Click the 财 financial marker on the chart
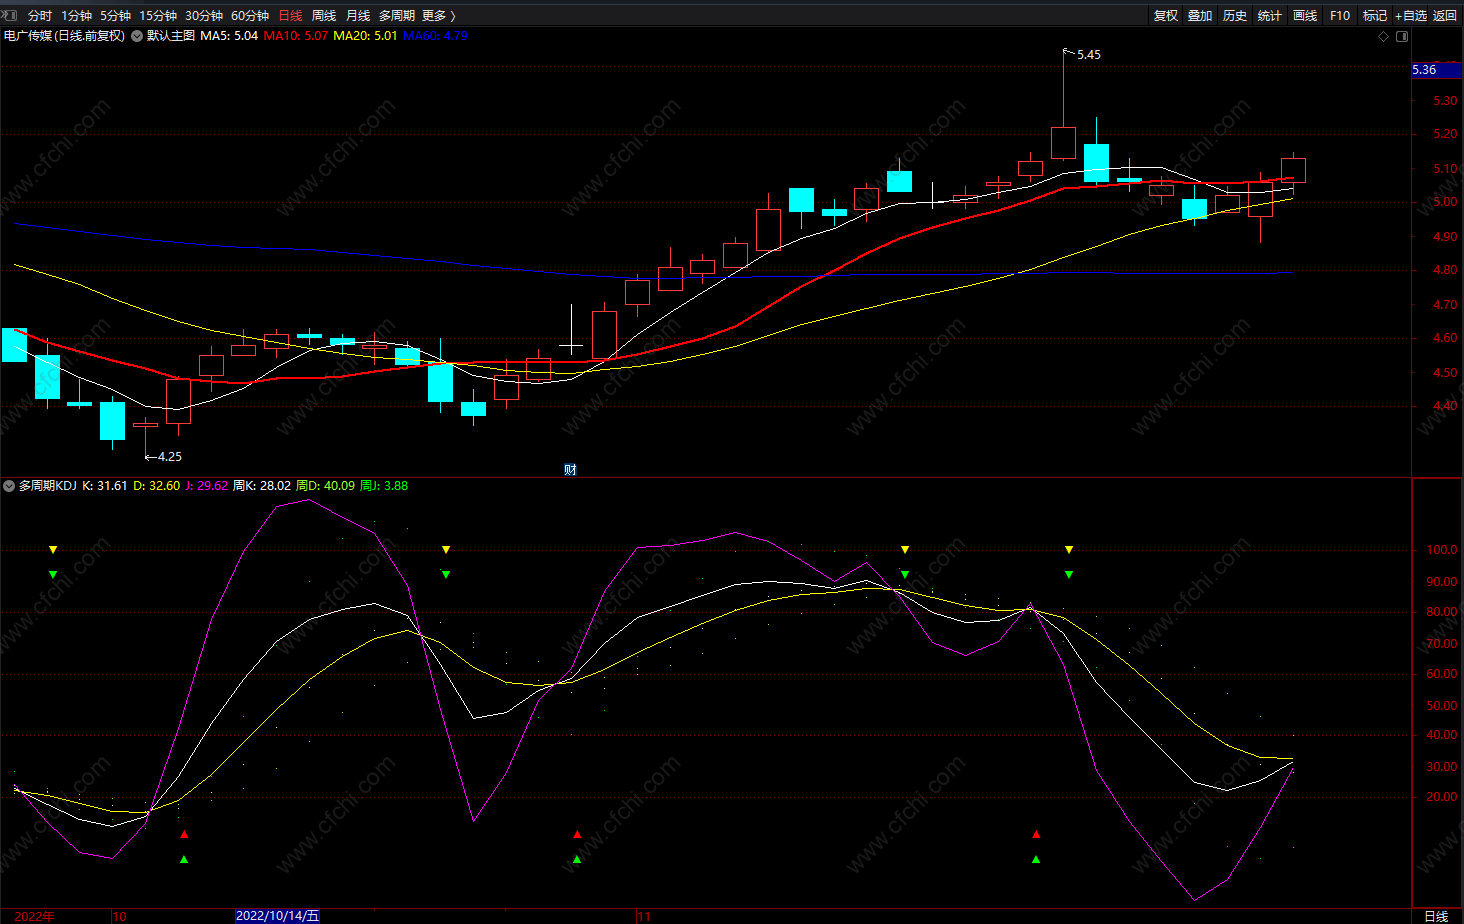The height and width of the screenshot is (924, 1464). point(570,470)
